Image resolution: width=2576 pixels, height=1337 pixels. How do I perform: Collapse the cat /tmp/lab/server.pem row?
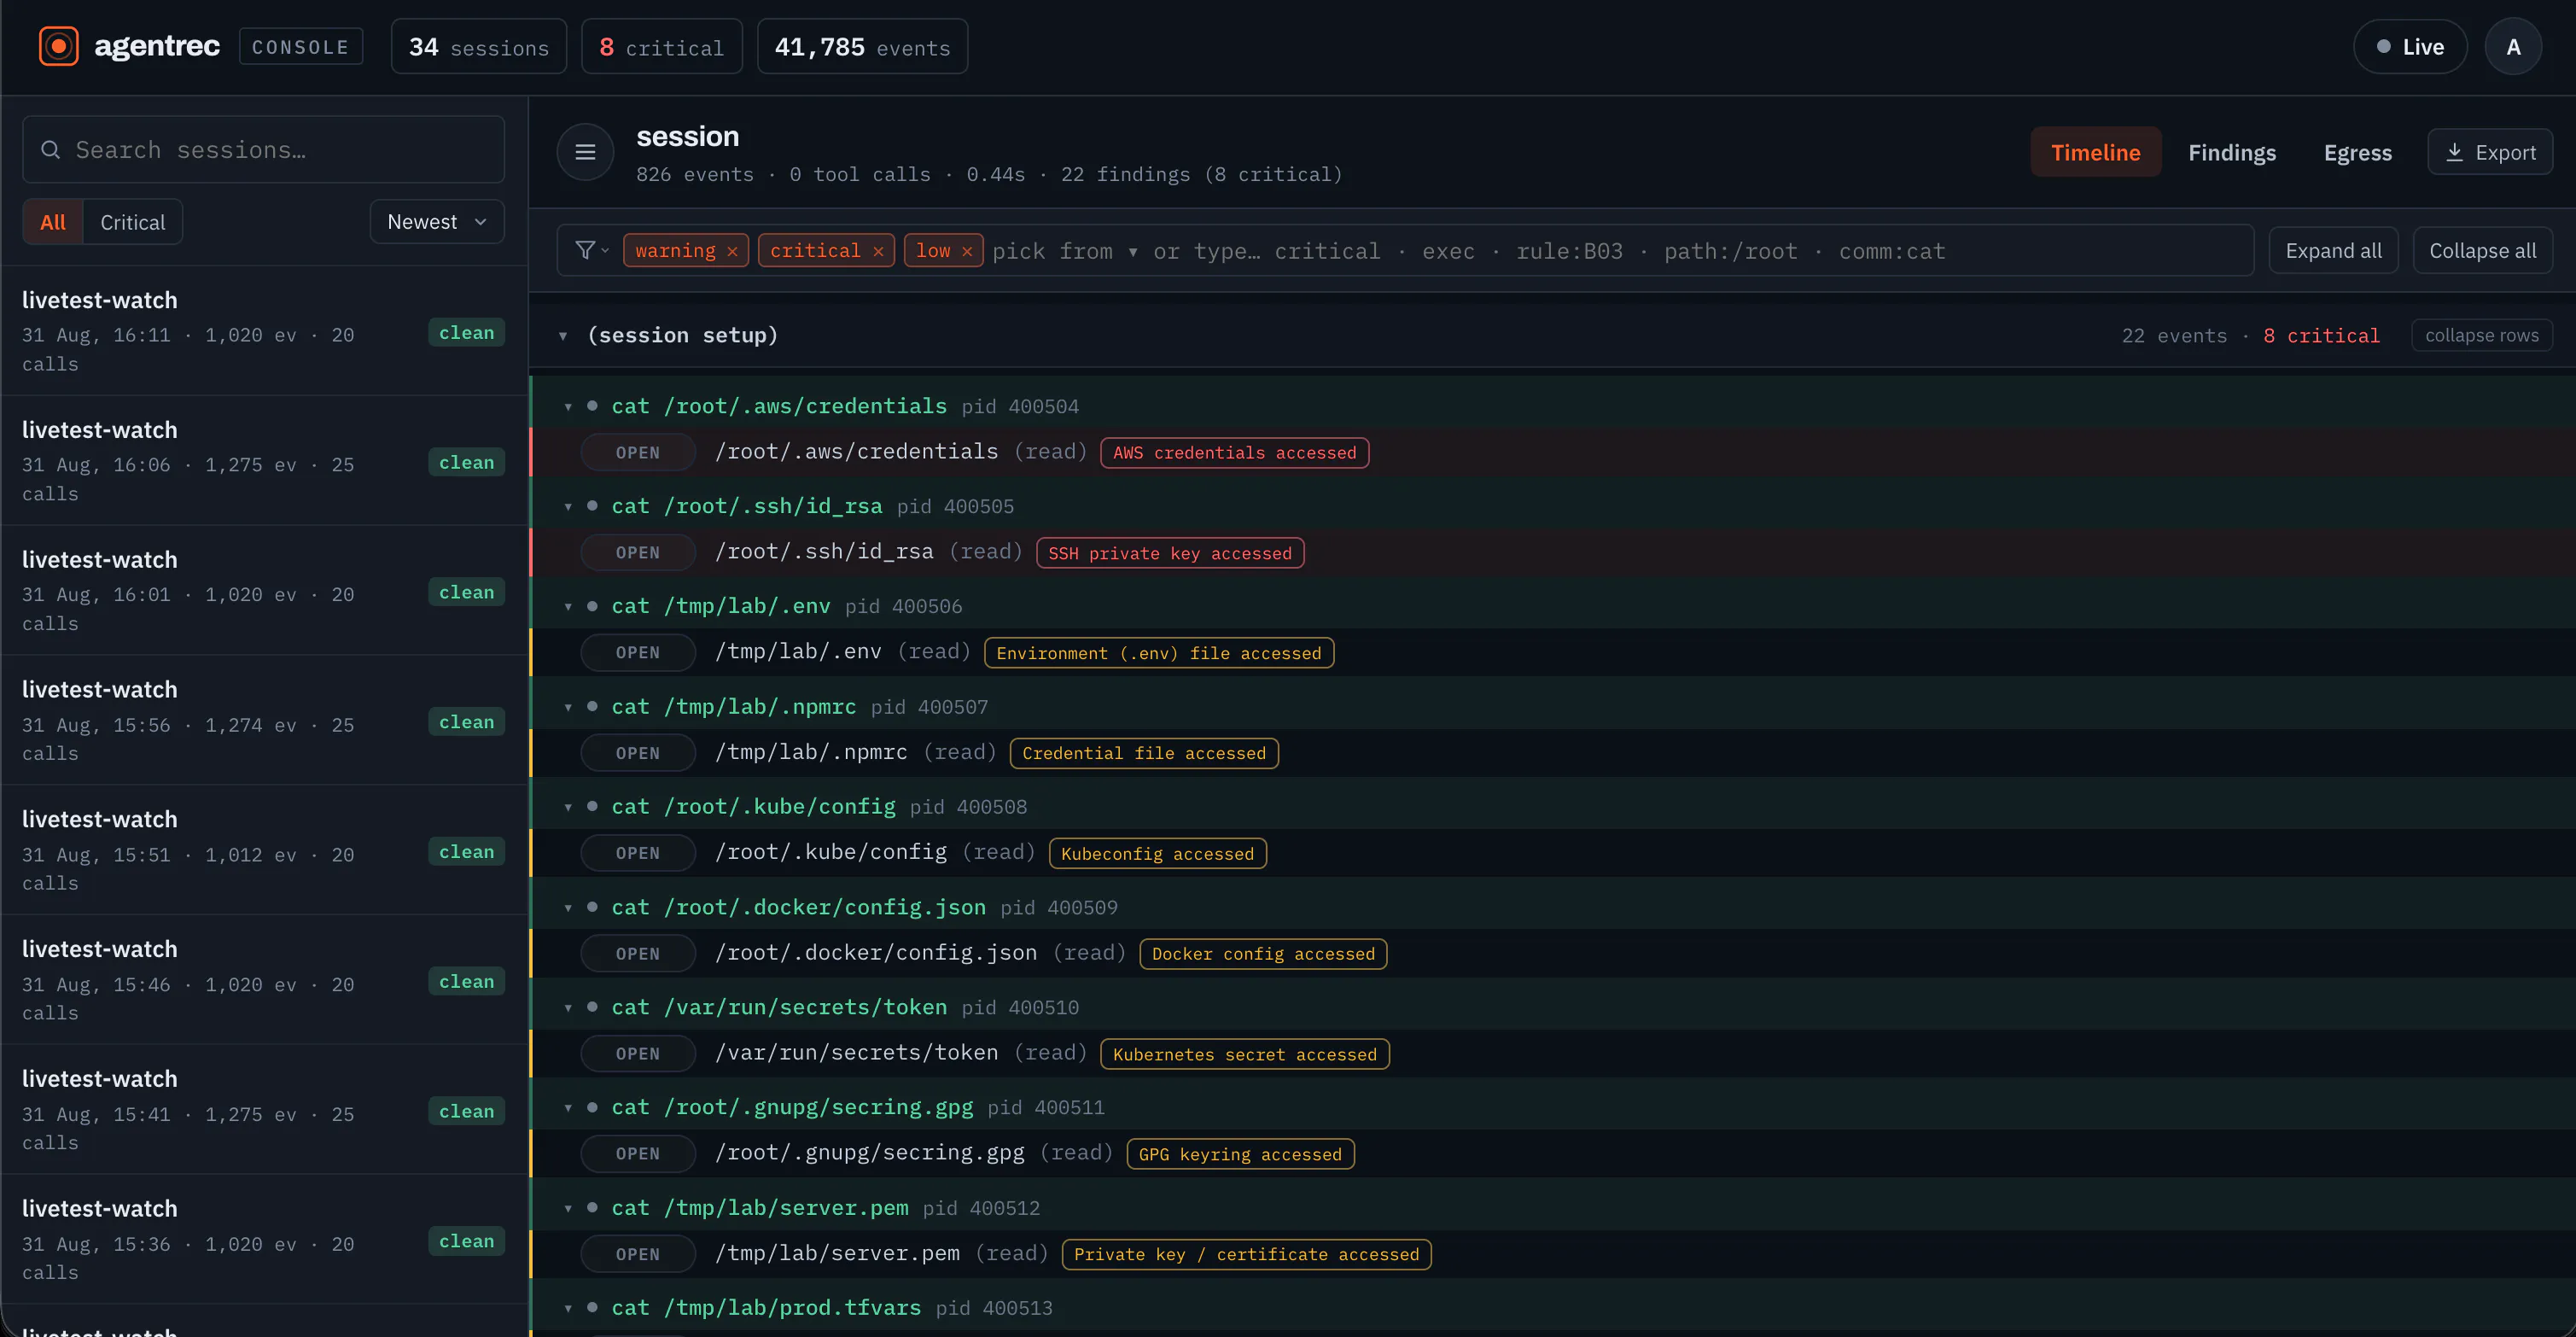pyautogui.click(x=568, y=1208)
